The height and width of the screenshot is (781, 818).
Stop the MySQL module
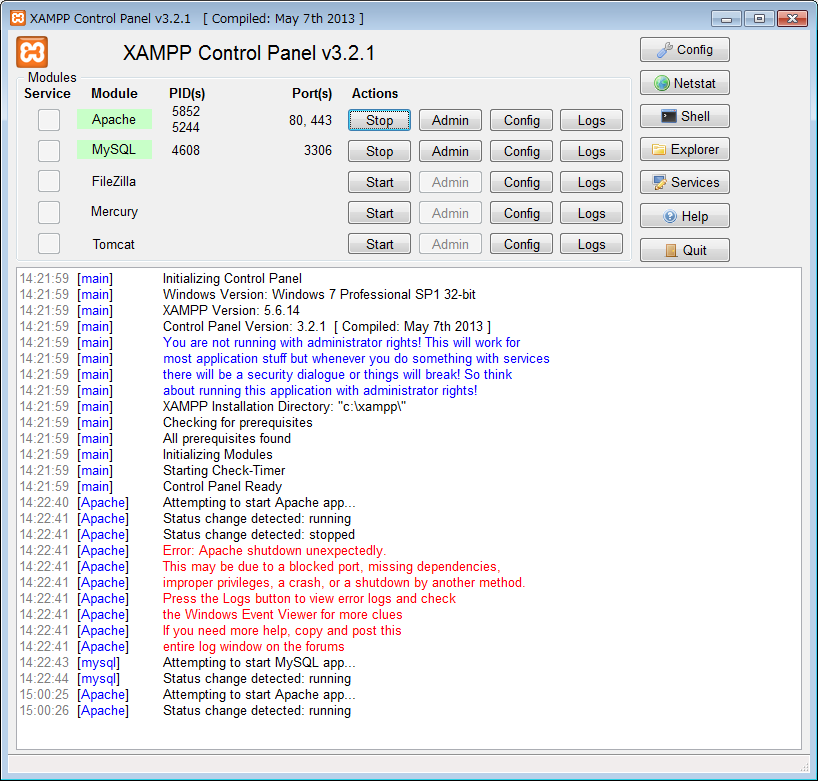[379, 151]
